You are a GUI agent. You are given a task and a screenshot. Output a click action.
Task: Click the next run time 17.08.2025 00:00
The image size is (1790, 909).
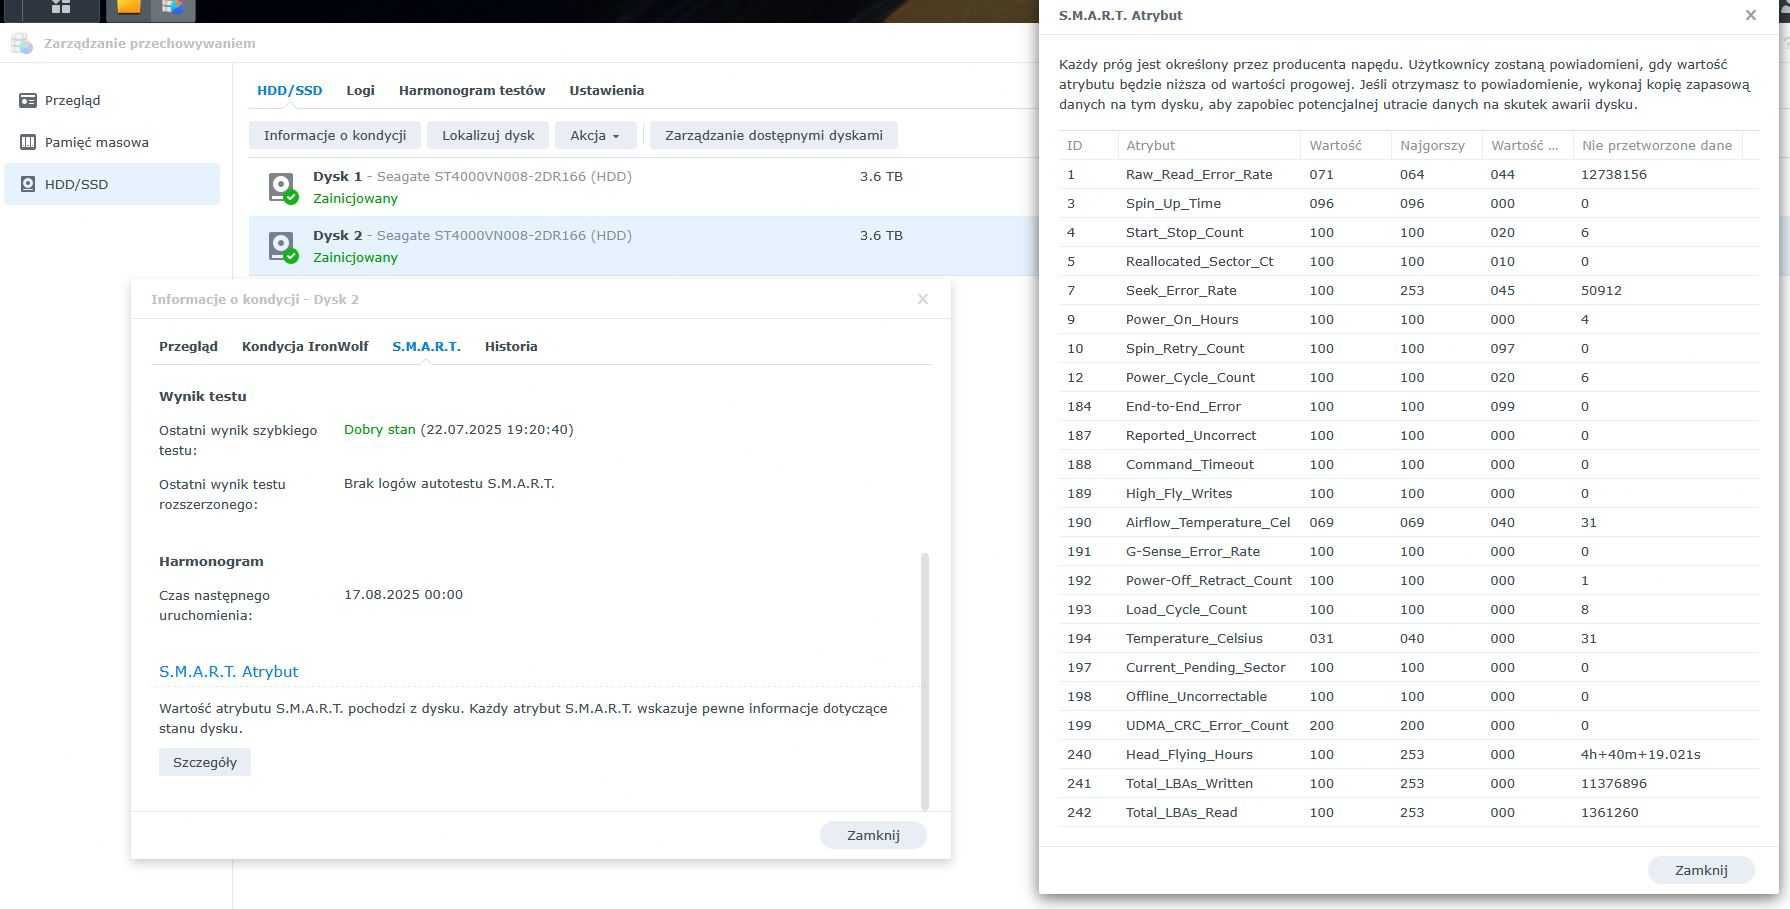click(403, 594)
